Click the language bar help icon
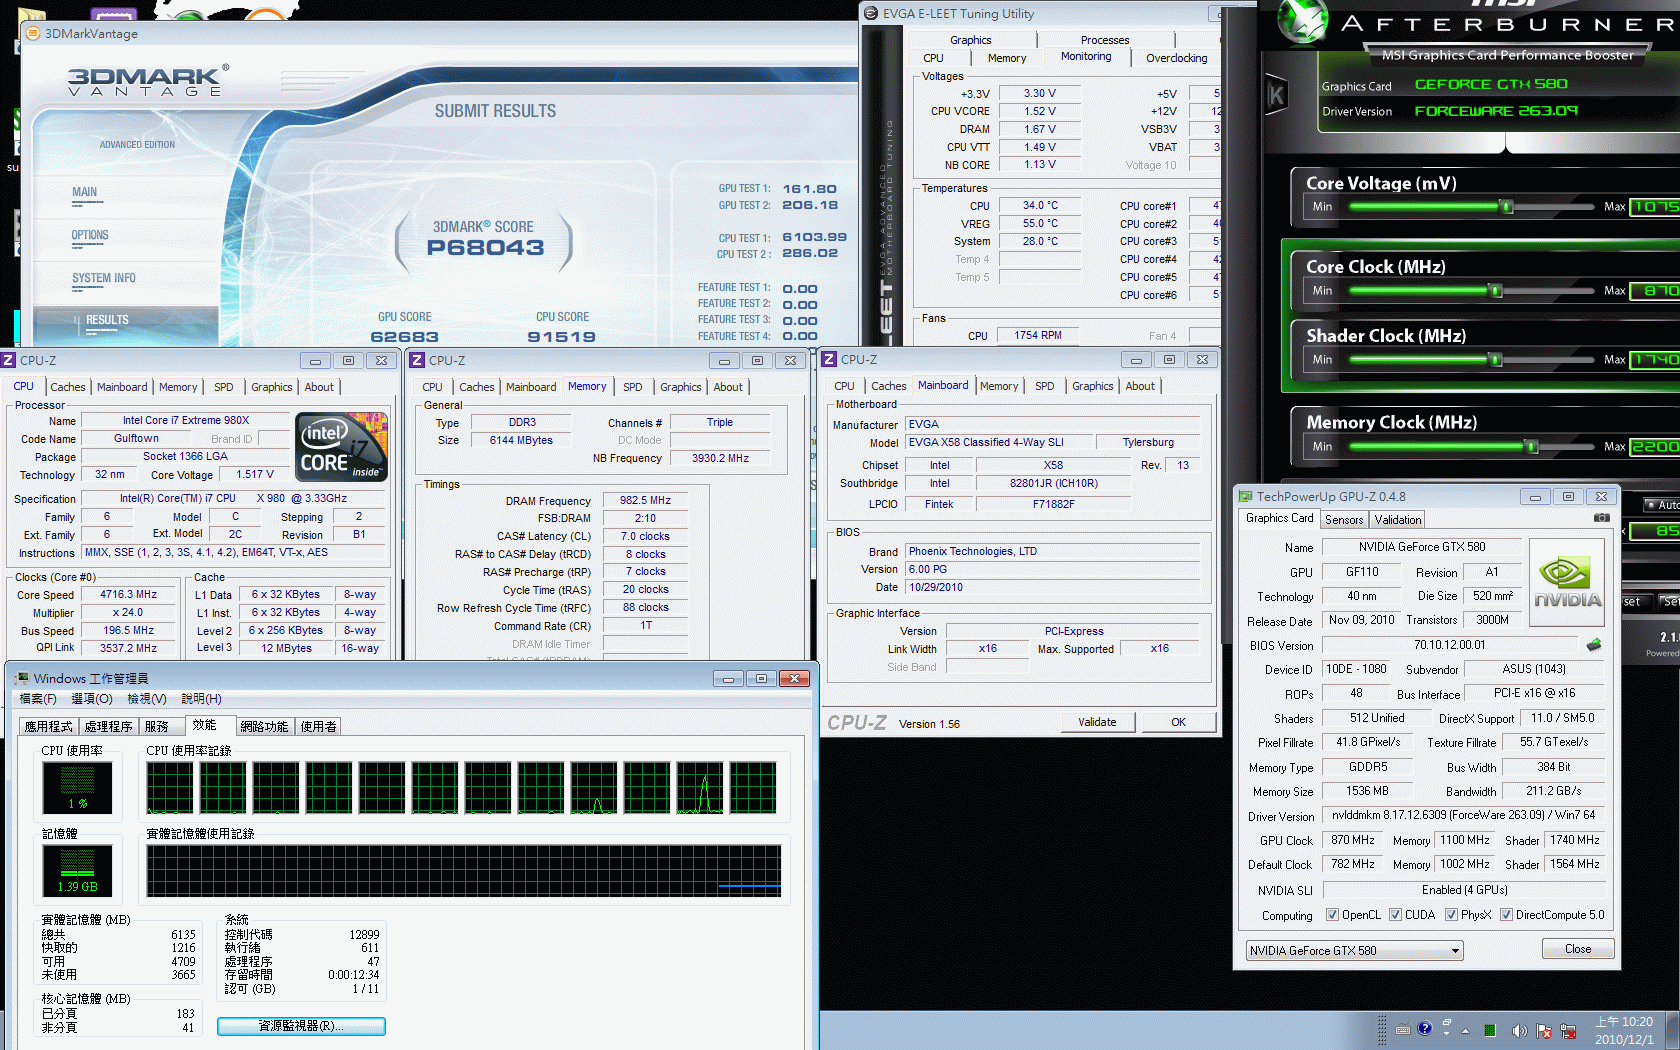 (x=1425, y=1028)
